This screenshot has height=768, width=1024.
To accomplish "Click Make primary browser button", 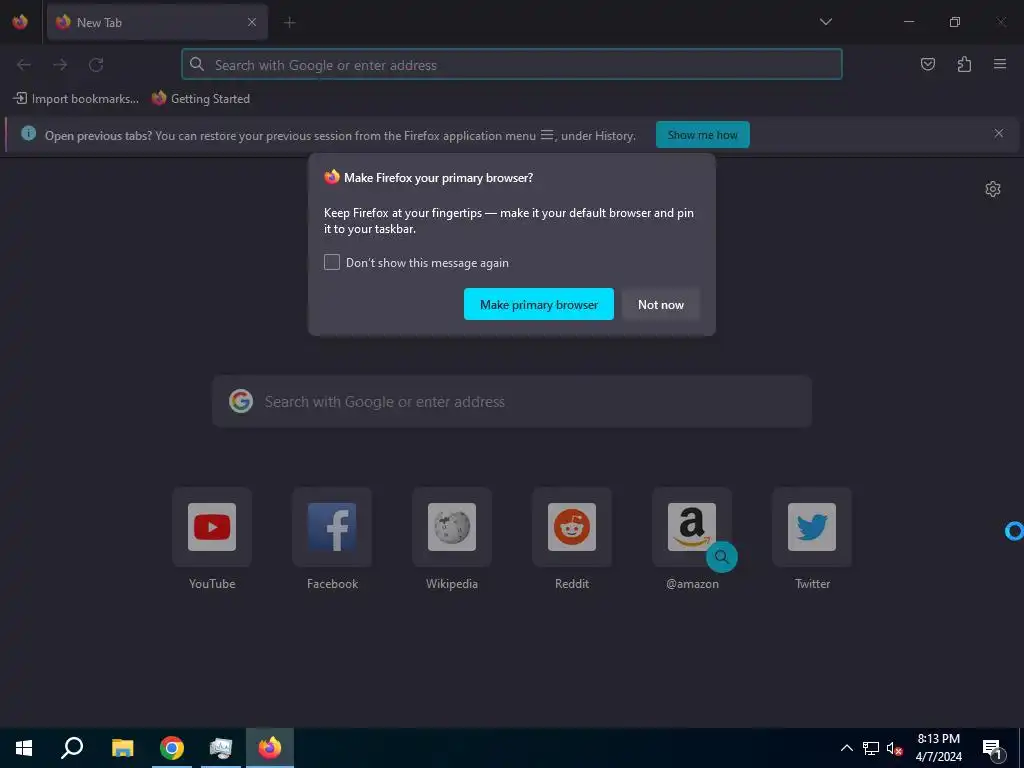I will (x=539, y=304).
